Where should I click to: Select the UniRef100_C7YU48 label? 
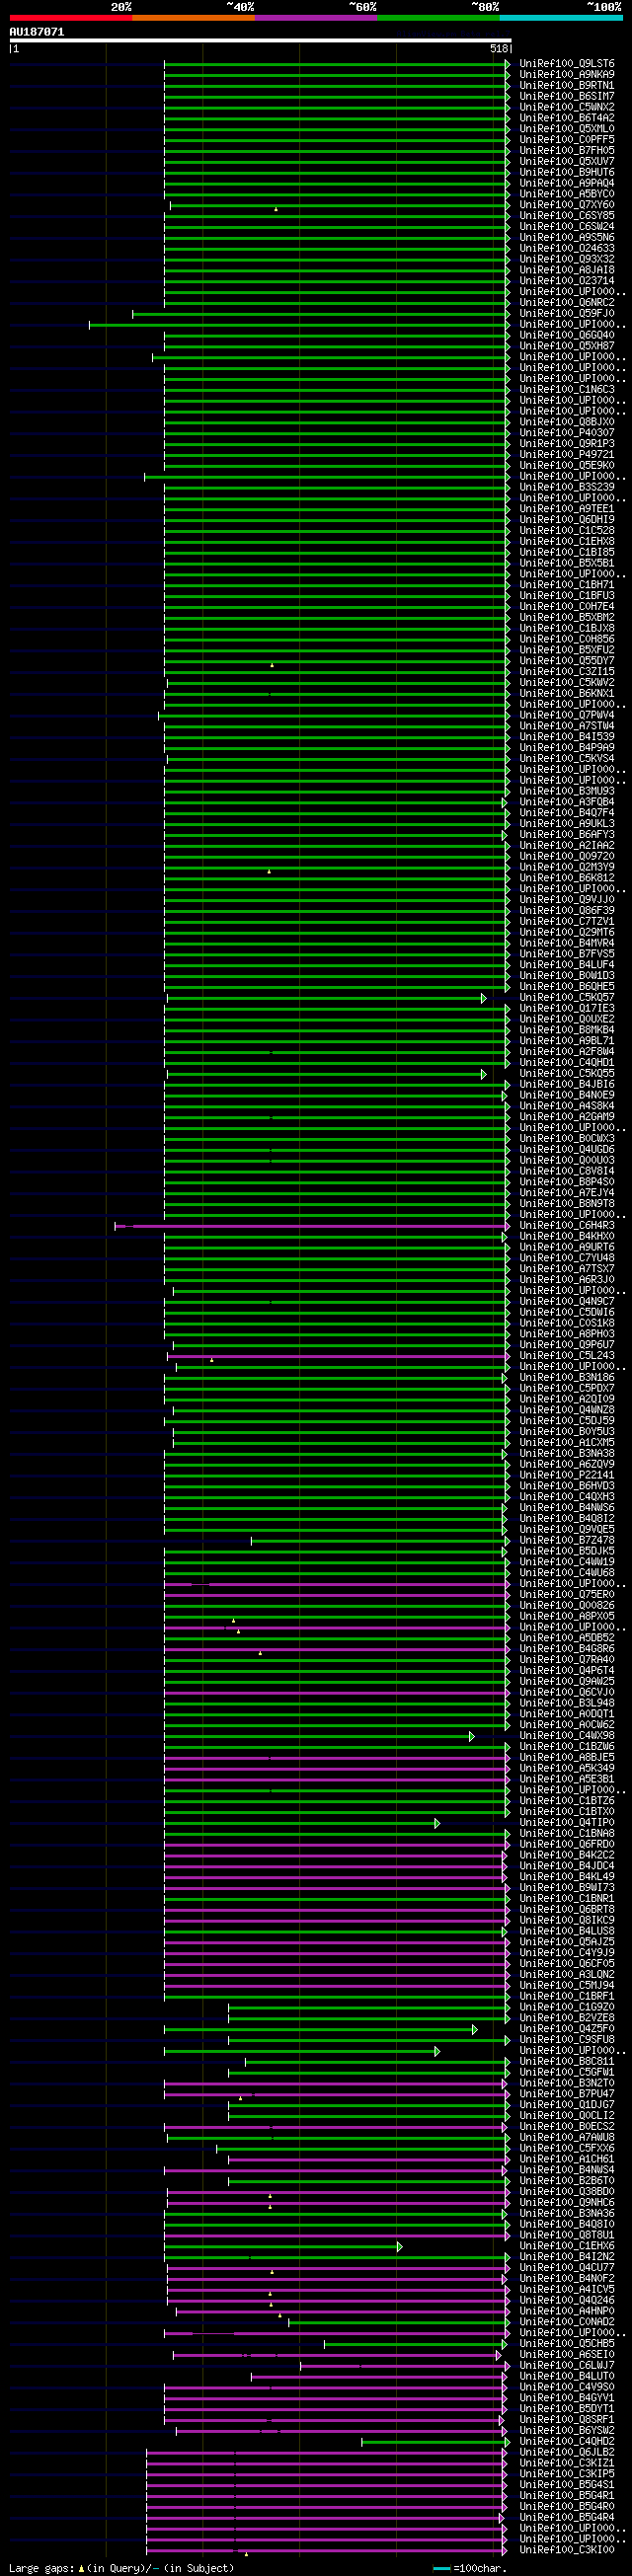click(x=567, y=1259)
